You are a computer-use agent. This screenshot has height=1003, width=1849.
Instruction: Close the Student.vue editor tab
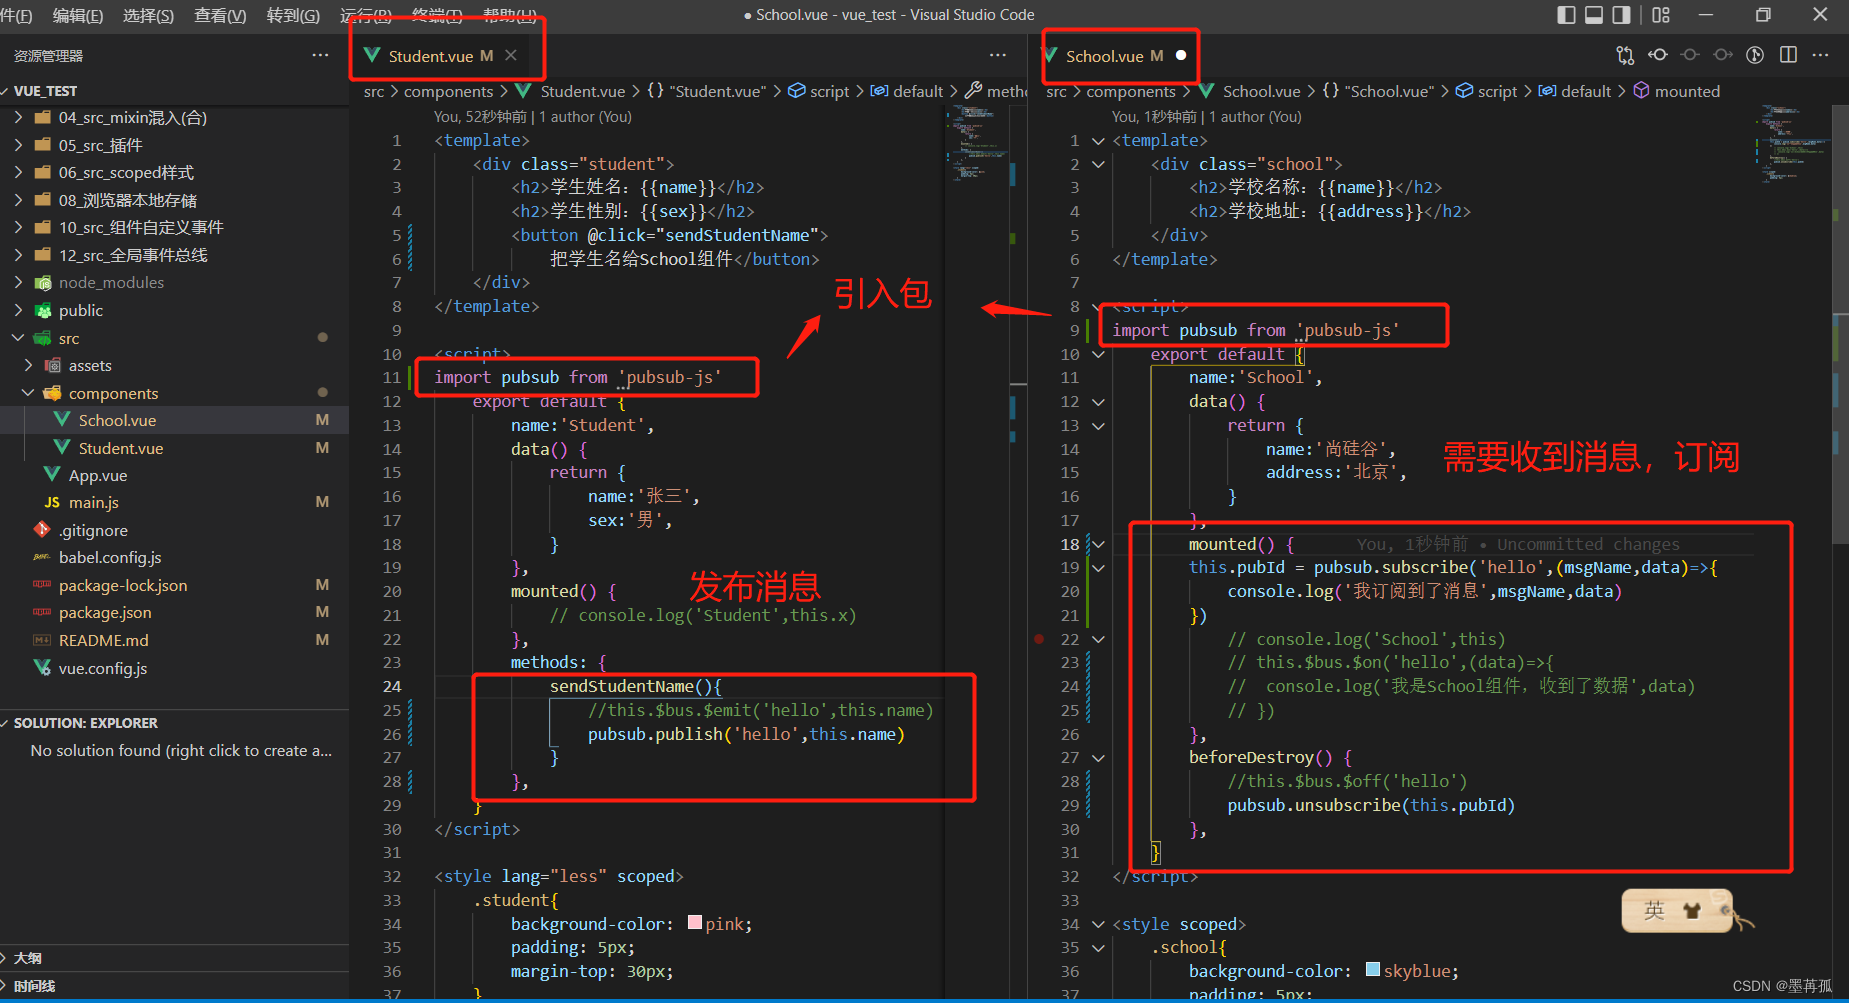pyautogui.click(x=511, y=55)
